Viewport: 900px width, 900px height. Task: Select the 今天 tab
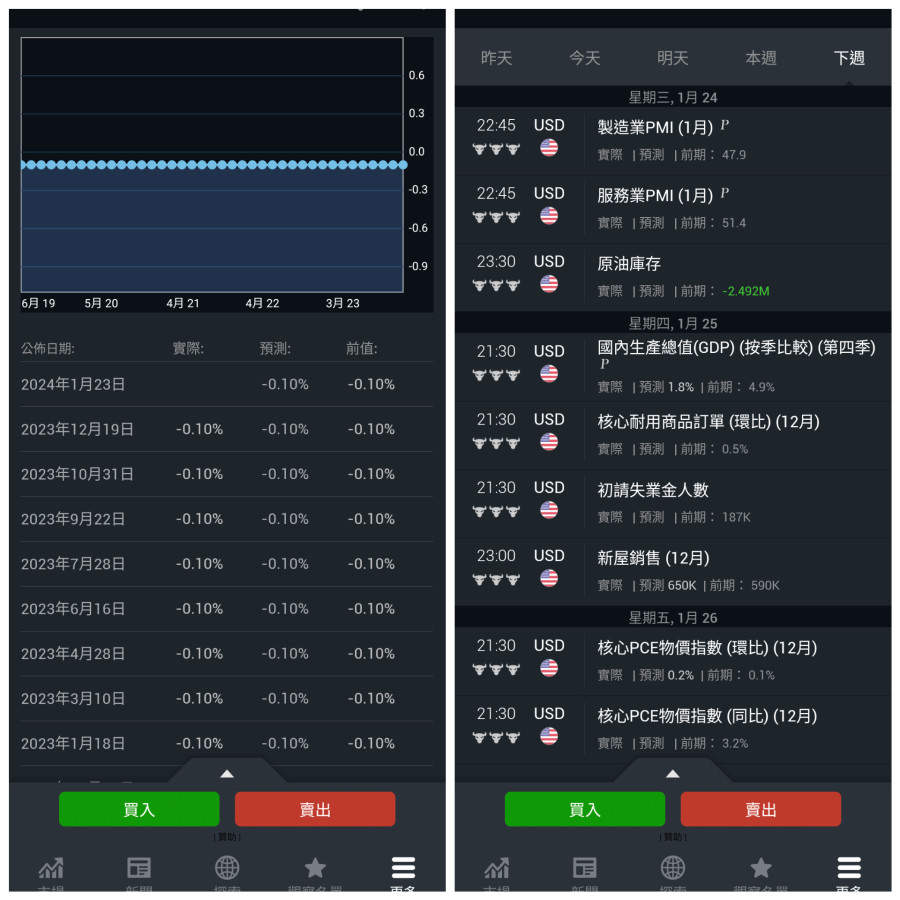pyautogui.click(x=584, y=58)
